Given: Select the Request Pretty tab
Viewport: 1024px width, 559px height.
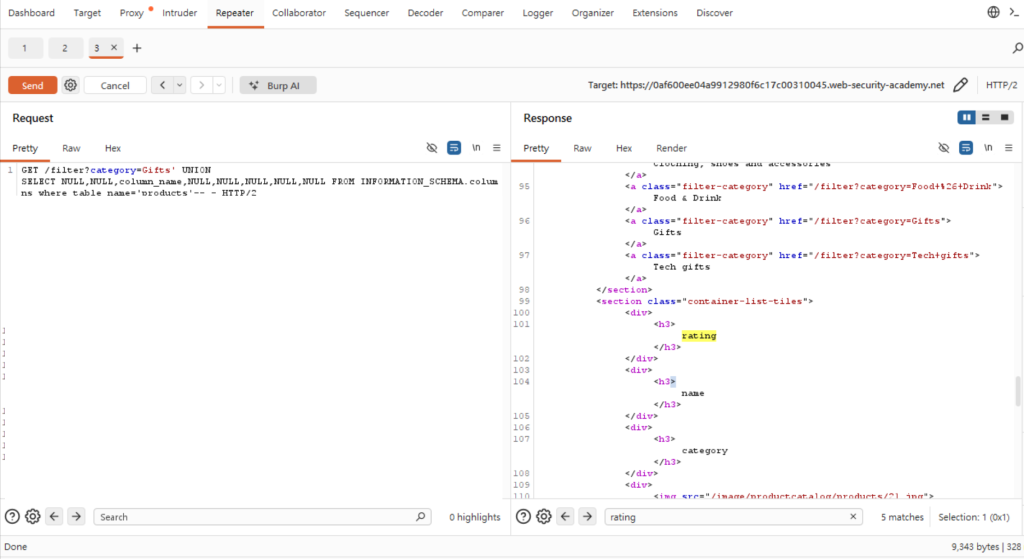Looking at the screenshot, I should [x=25, y=148].
